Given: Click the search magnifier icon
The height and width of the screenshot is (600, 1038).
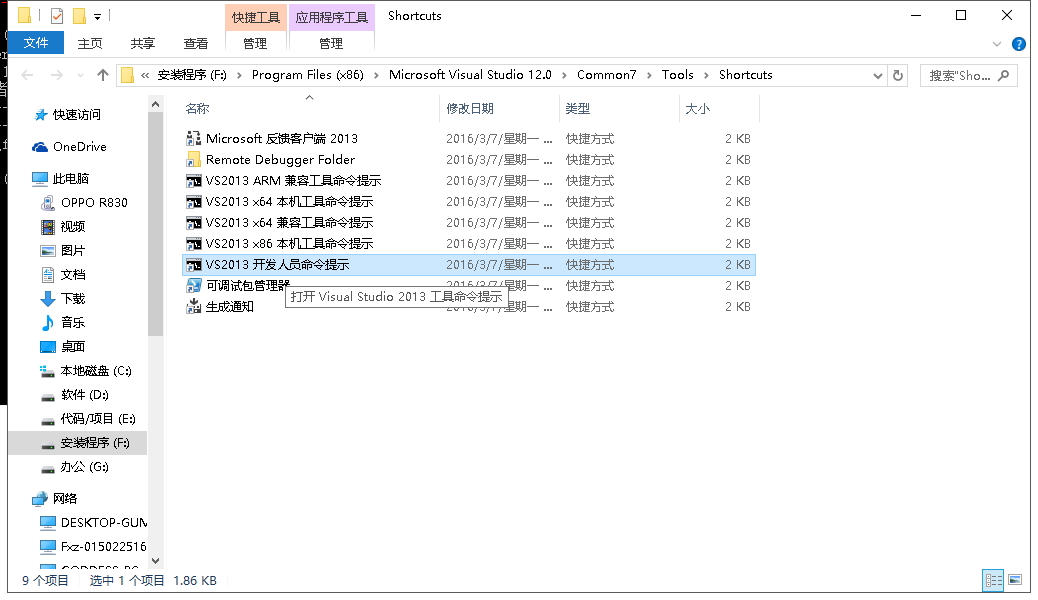Looking at the screenshot, I should 1004,75.
